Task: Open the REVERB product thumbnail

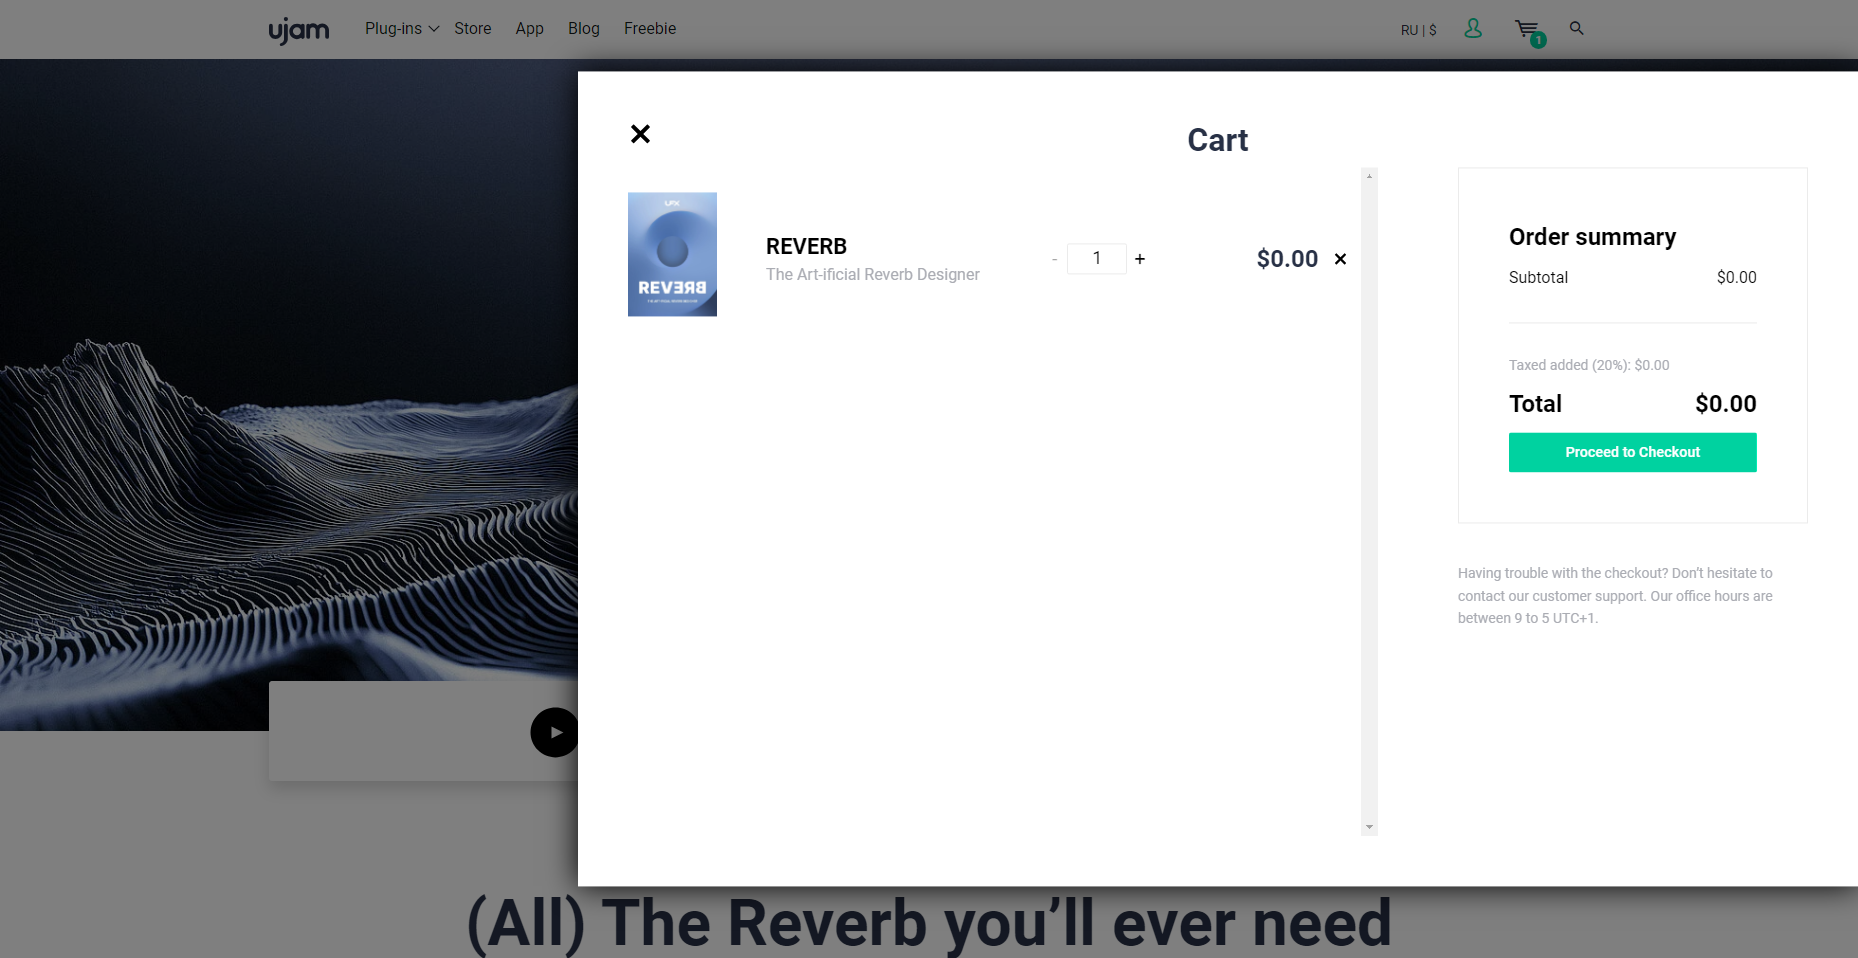Action: pyautogui.click(x=672, y=254)
